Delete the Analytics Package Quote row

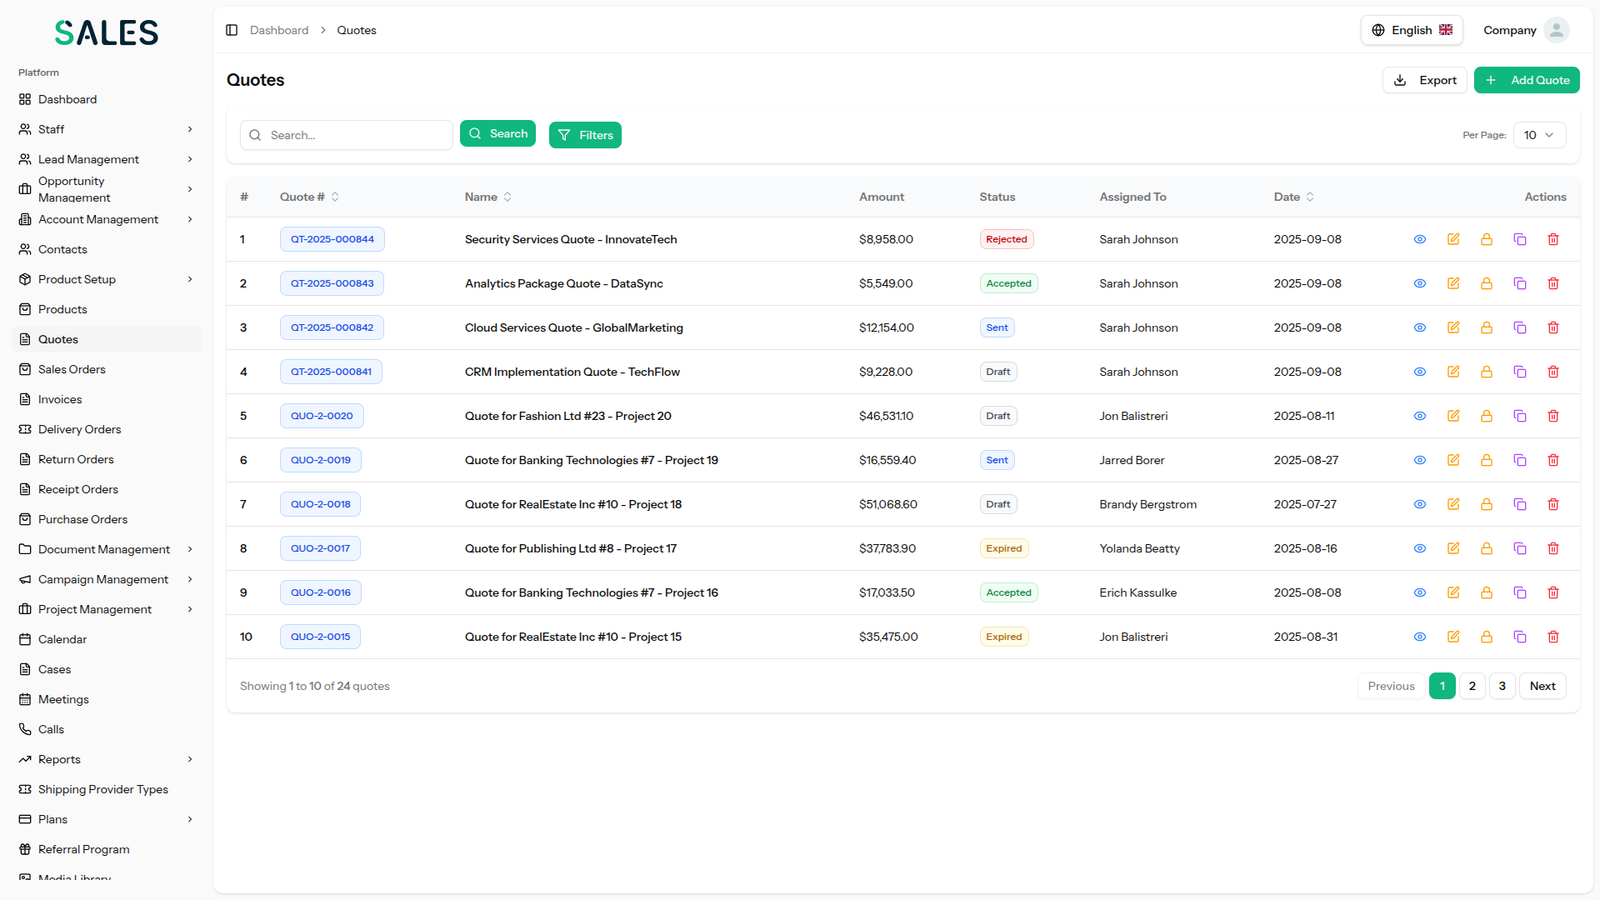[x=1553, y=284]
